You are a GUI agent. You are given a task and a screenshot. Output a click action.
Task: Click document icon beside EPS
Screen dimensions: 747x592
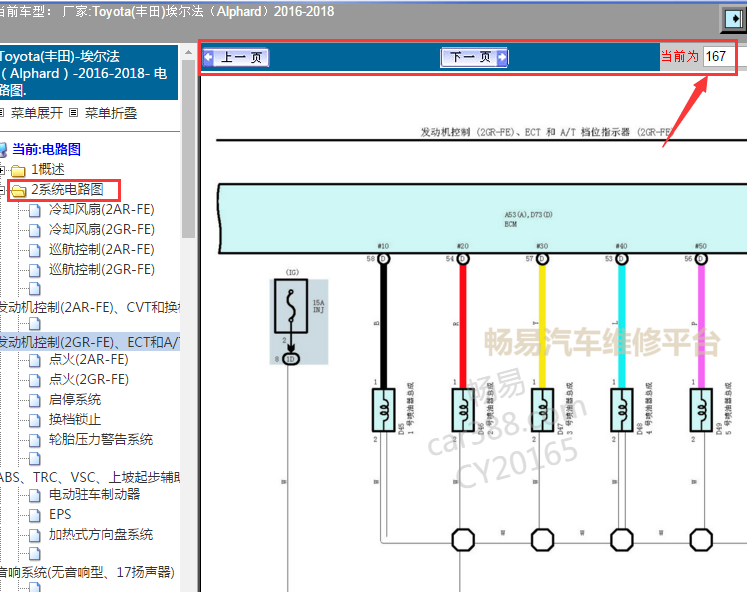coord(35,515)
